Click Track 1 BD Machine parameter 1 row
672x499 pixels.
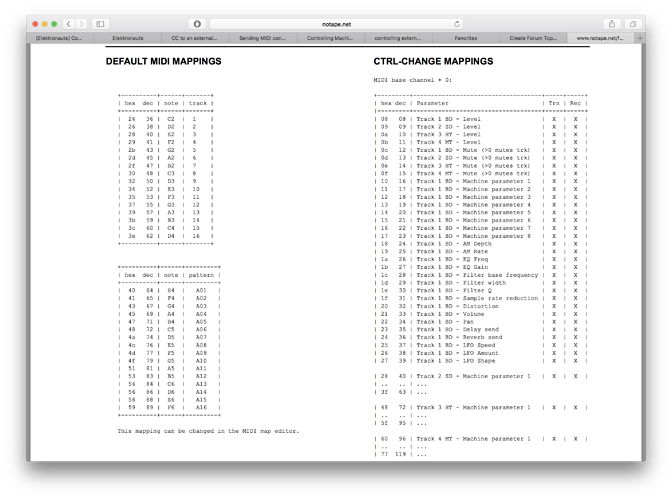pyautogui.click(x=481, y=181)
